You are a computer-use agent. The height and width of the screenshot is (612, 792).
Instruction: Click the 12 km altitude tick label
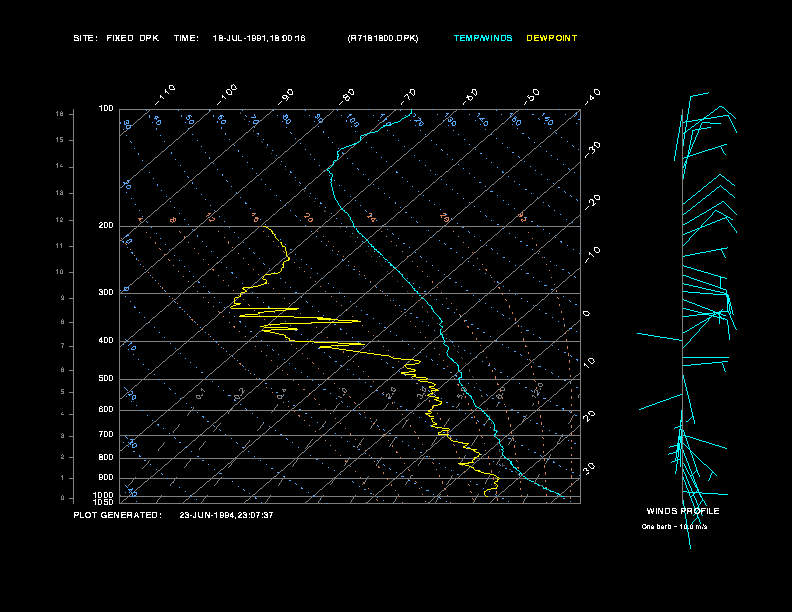click(x=60, y=220)
